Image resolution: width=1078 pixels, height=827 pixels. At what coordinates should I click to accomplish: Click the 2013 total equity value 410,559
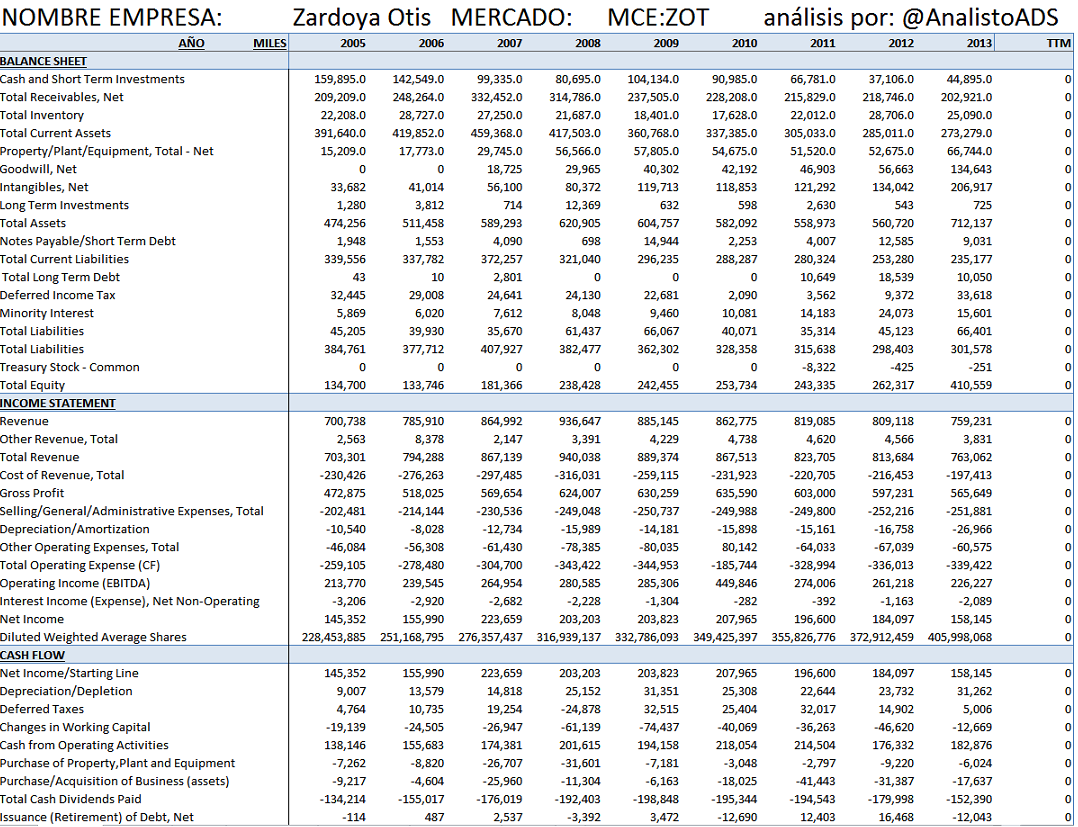[x=971, y=385]
